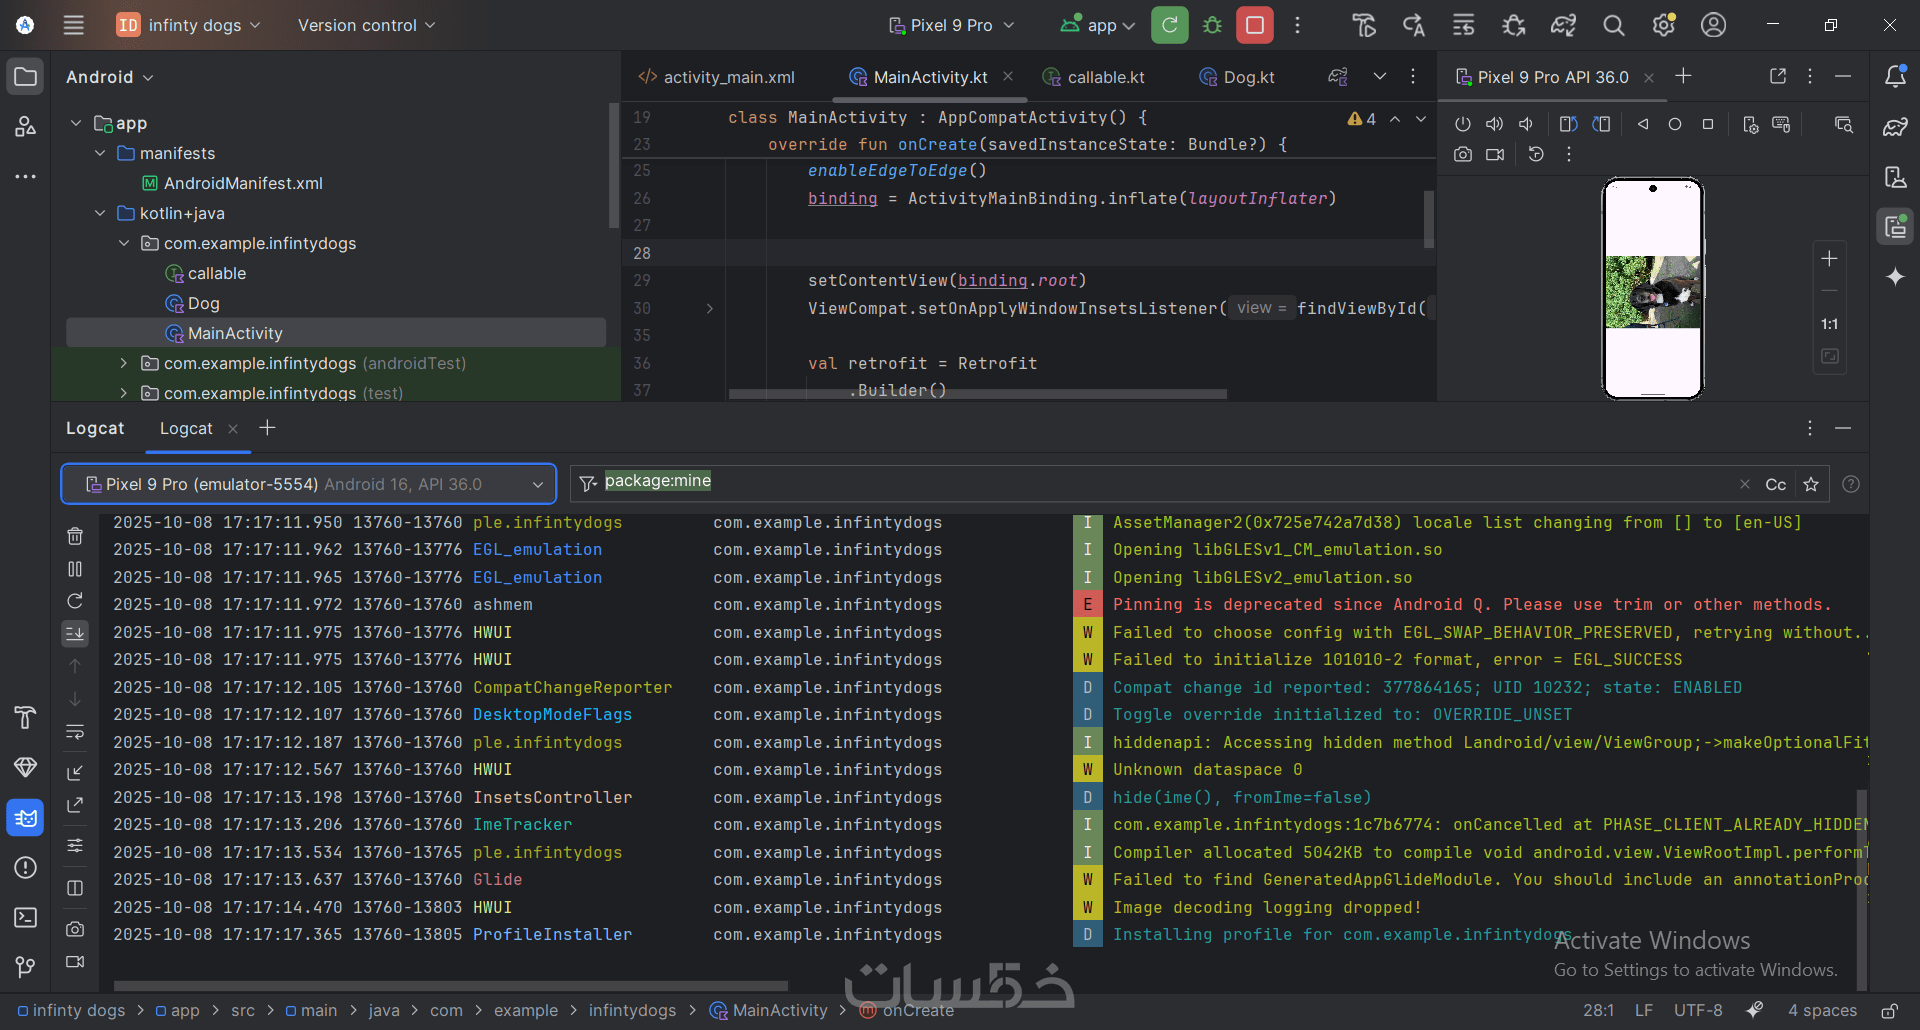The height and width of the screenshot is (1030, 1920).
Task: Click 4 spaces indent setting
Action: tap(1822, 1011)
